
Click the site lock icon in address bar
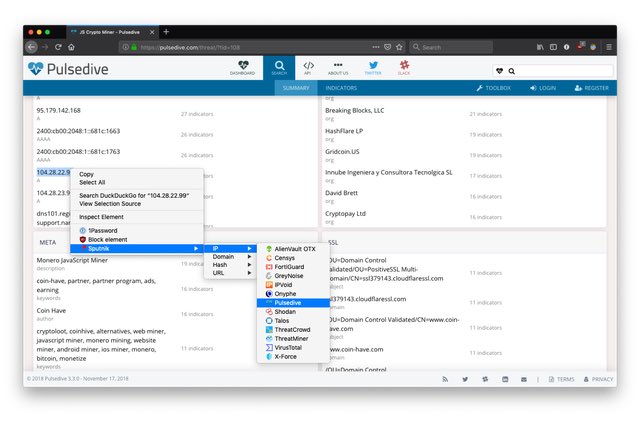pos(134,47)
